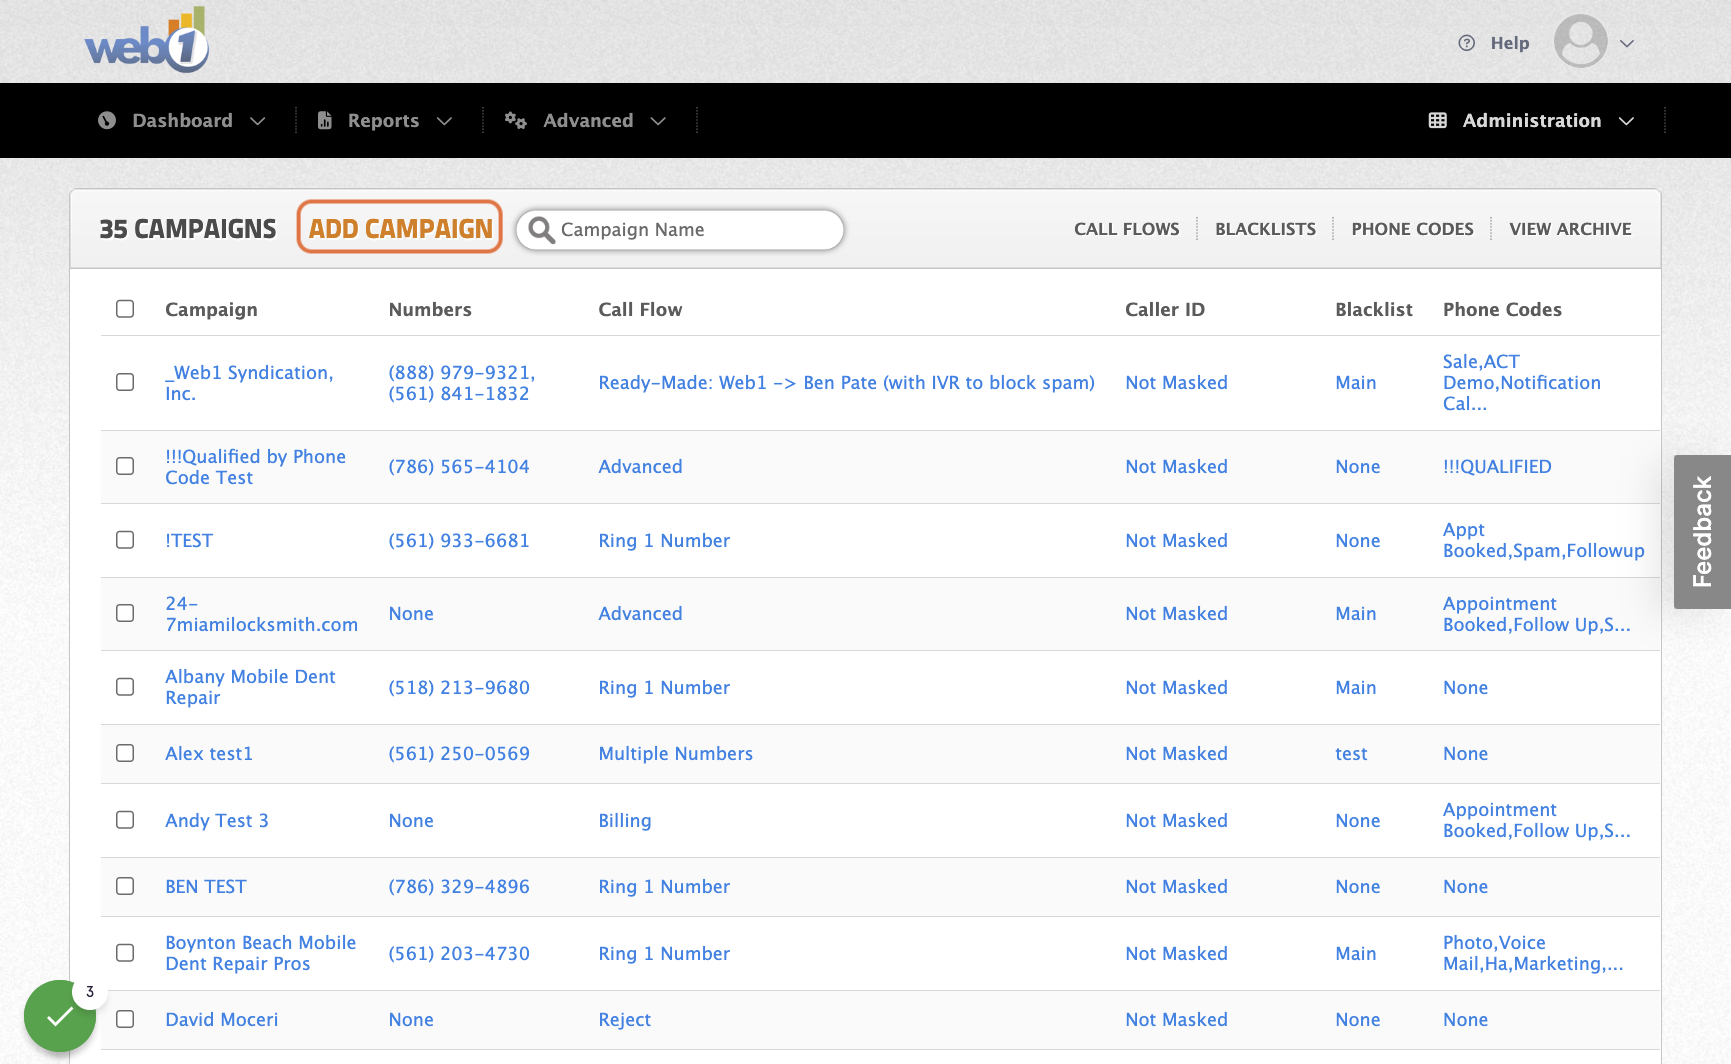This screenshot has width=1731, height=1064.
Task: Expand the user account chevron
Action: pos(1627,43)
